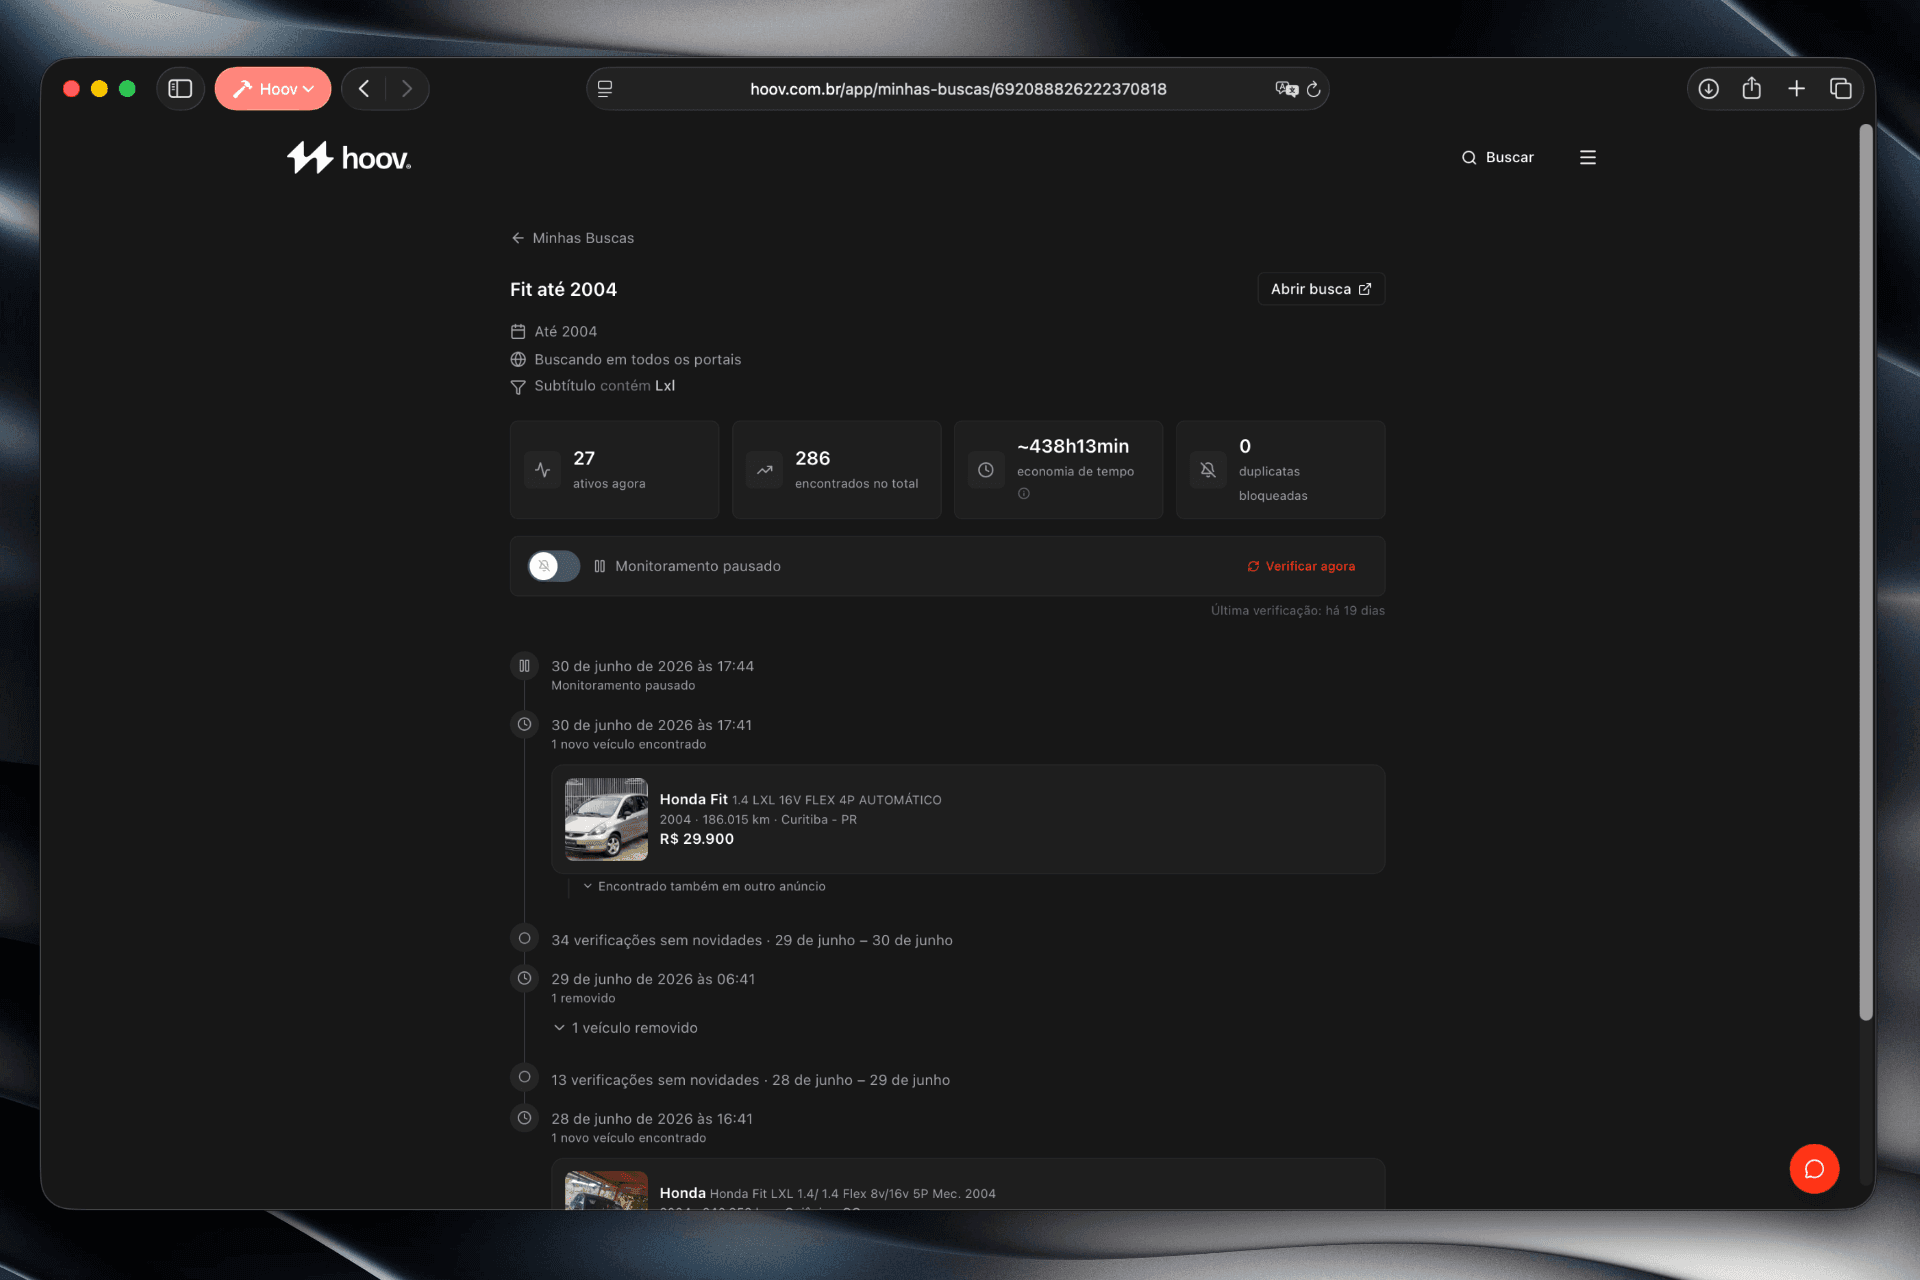Image resolution: width=1920 pixels, height=1280 pixels.
Task: Open the Share menu
Action: coord(1752,89)
